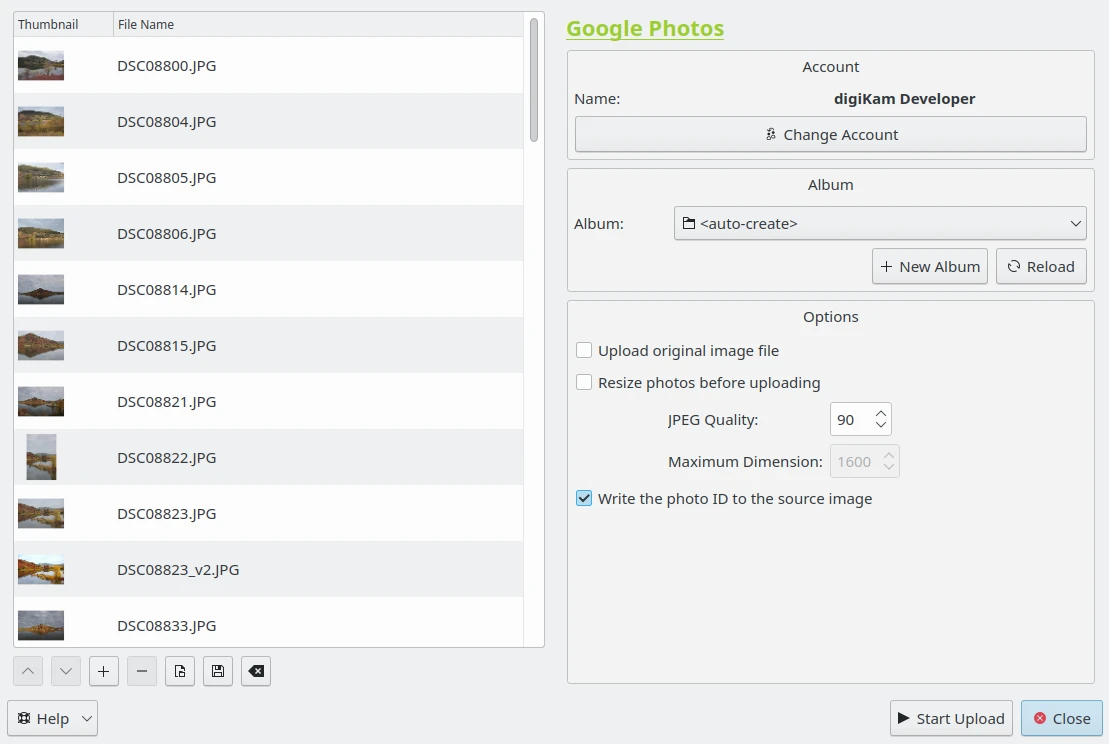Click the Change Account button
The height and width of the screenshot is (744, 1109).
(x=830, y=135)
